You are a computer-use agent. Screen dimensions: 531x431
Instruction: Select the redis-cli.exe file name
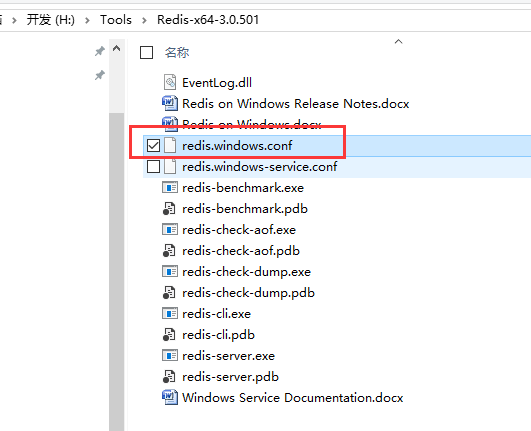(x=216, y=314)
